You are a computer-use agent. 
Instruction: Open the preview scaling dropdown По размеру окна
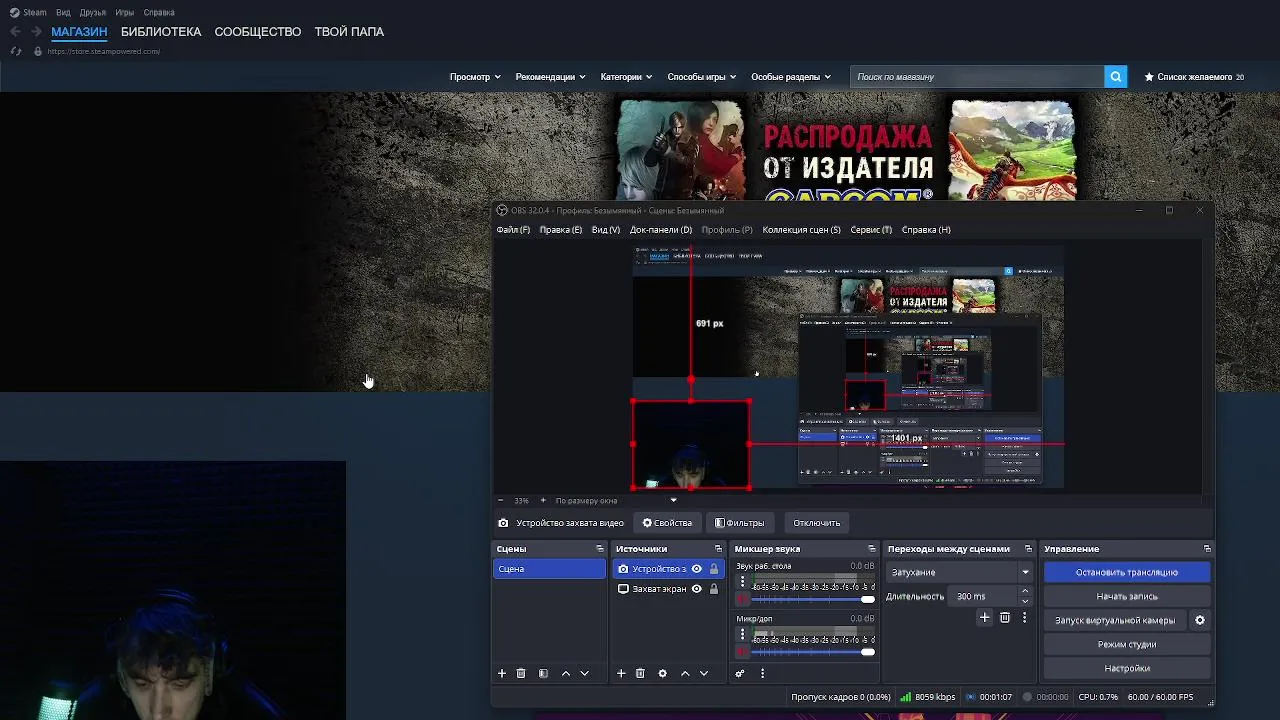point(617,500)
